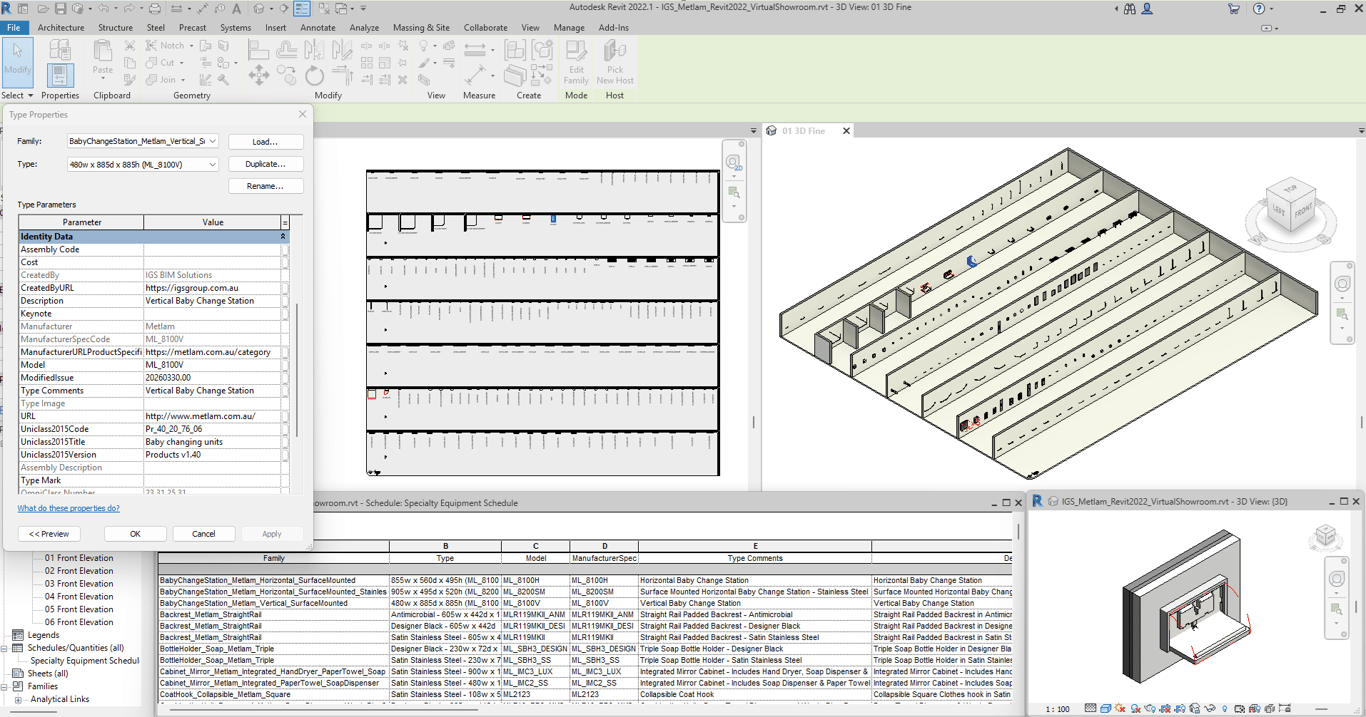1366x717 pixels.
Task: Open the File menu tab
Action: [x=14, y=28]
